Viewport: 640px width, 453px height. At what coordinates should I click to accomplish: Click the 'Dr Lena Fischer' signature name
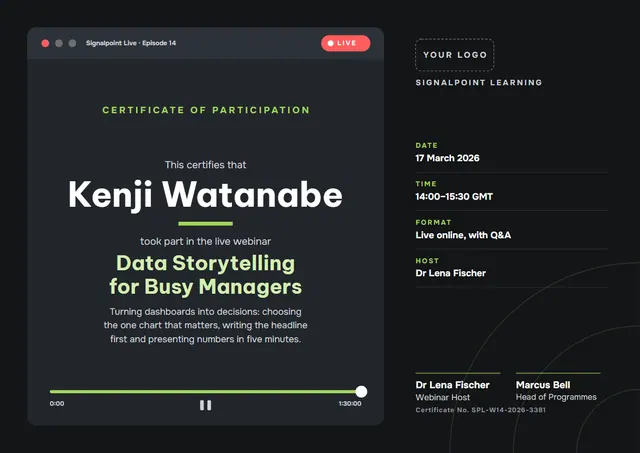pos(452,385)
